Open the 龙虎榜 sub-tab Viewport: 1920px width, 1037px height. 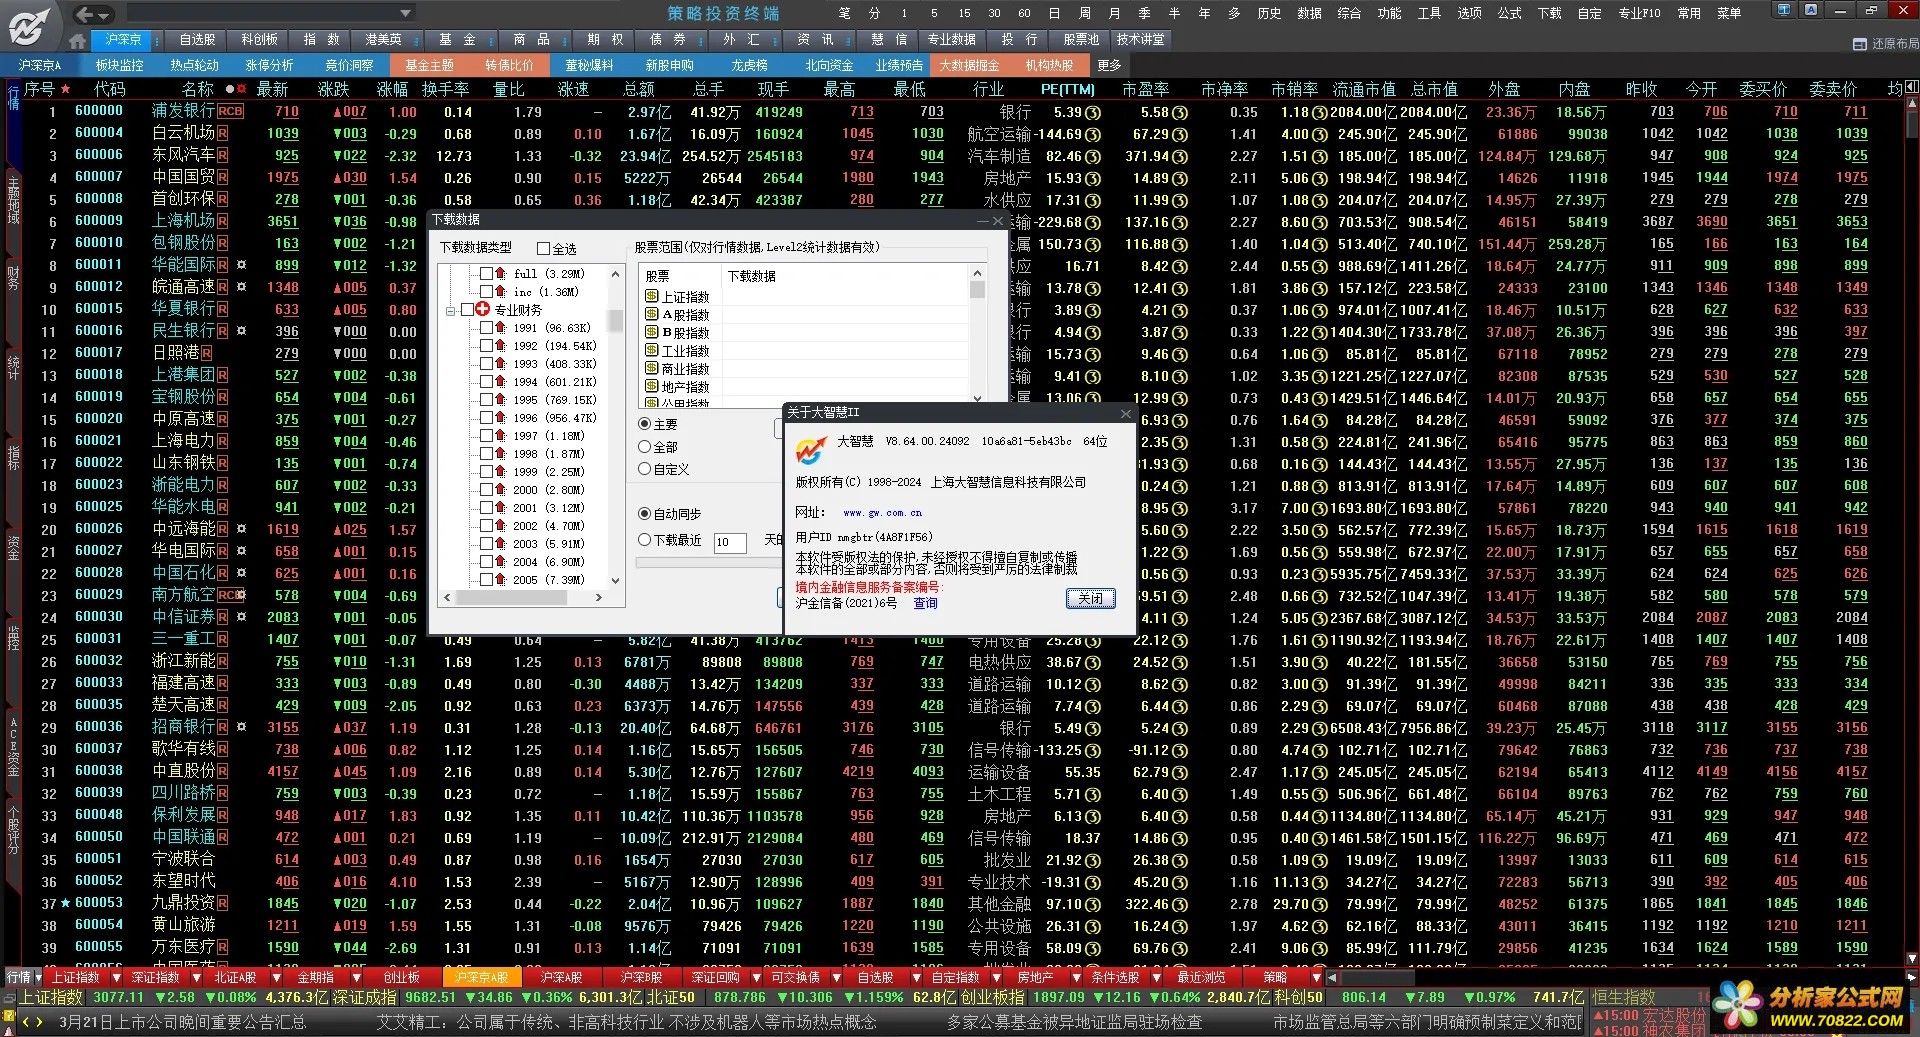tap(749, 65)
